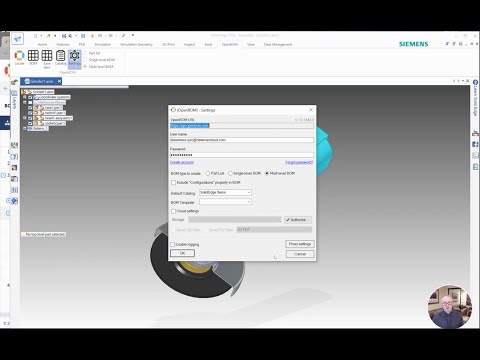Screen dimensions: 480x360
Task: Enable the Cloud settings checkbox
Action: coord(173,211)
